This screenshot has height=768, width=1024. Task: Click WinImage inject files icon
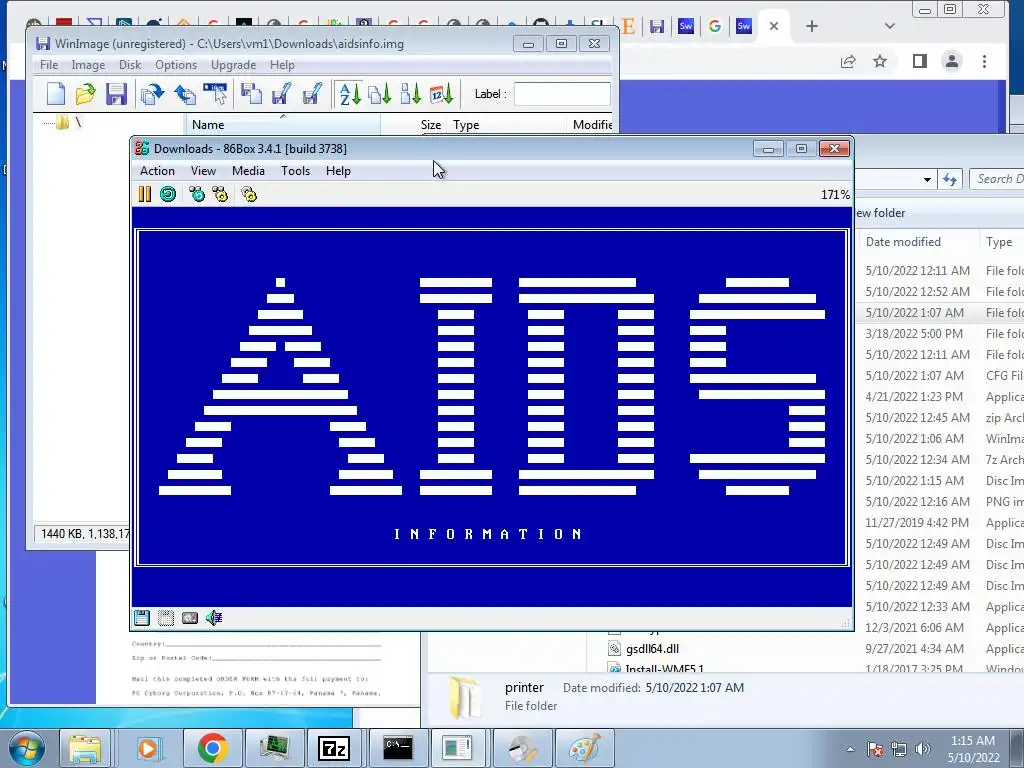(251, 94)
